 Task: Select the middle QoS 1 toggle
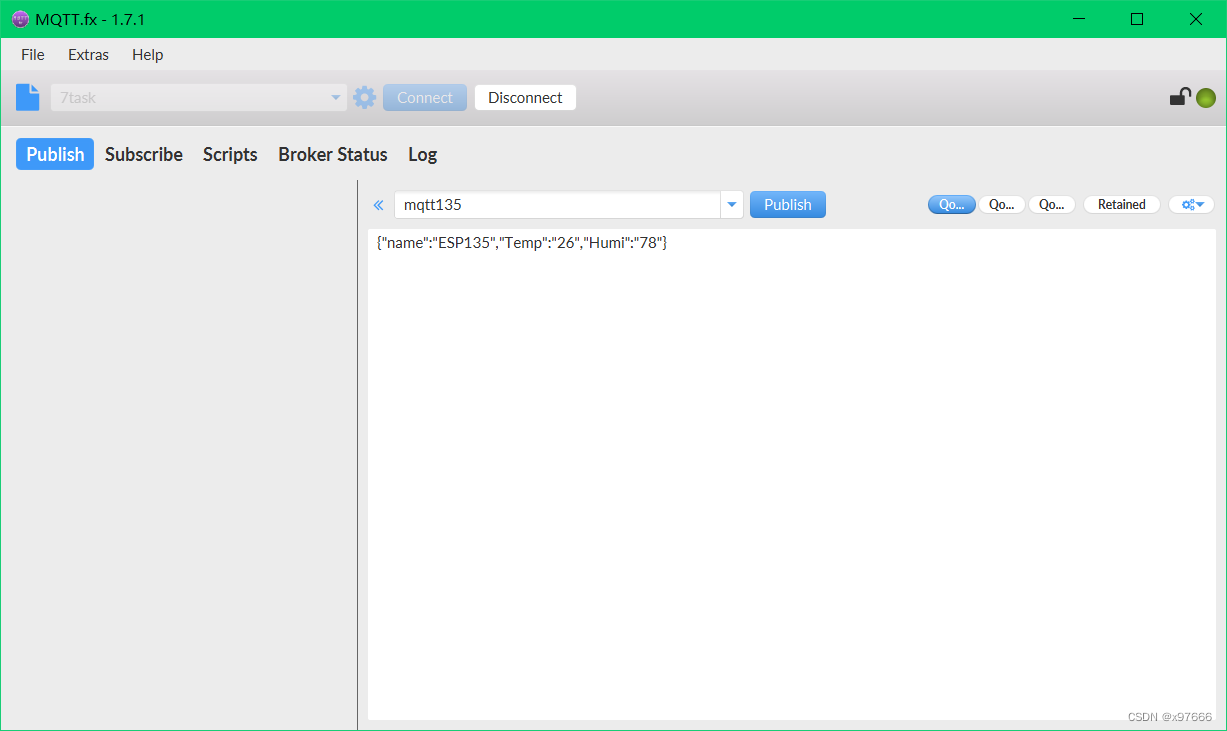[1002, 204]
